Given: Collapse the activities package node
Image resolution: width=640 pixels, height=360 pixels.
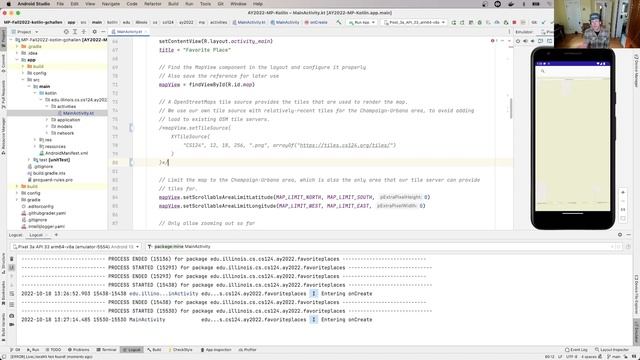Looking at the screenshot, I should coord(47,107).
